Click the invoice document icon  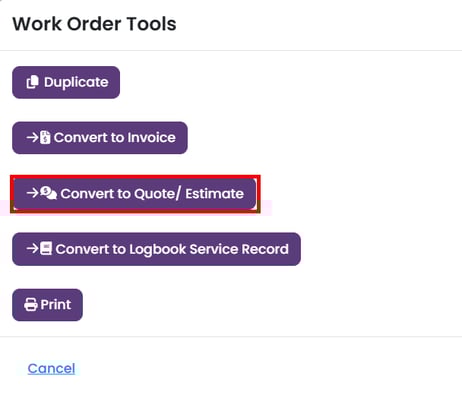[45, 137]
